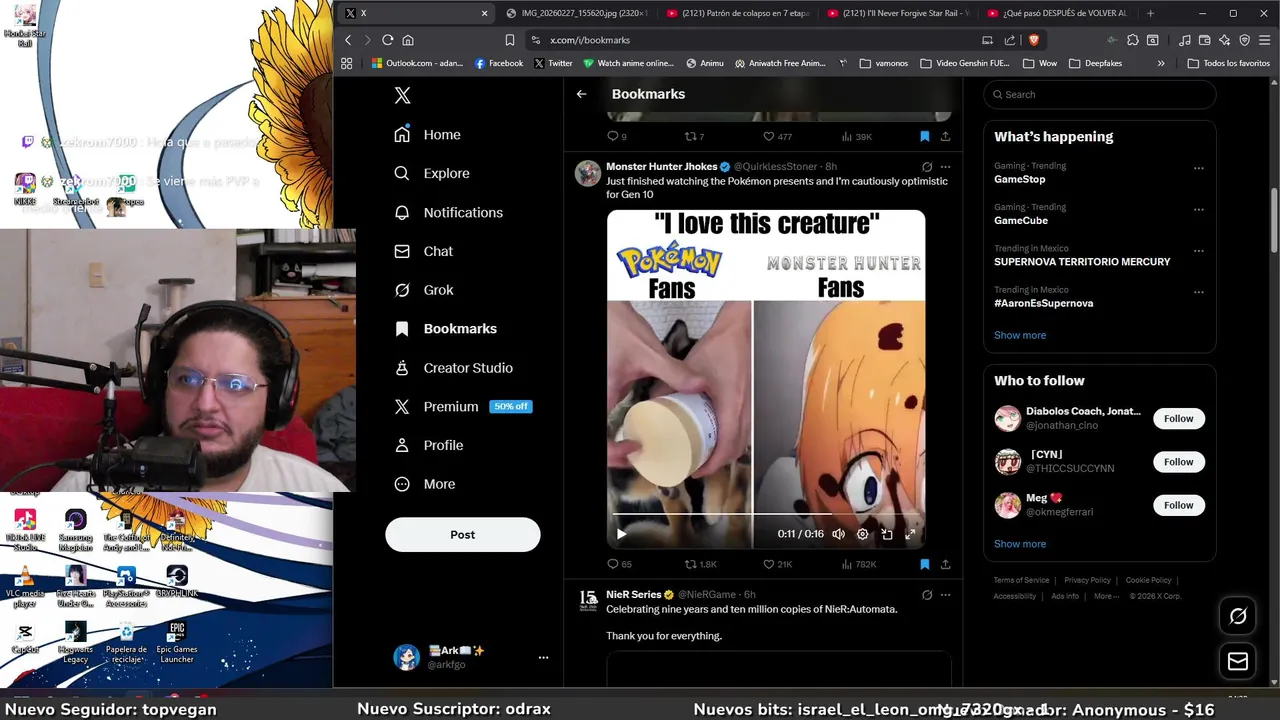
Task: Open Grok from the sidebar
Action: (x=424, y=290)
